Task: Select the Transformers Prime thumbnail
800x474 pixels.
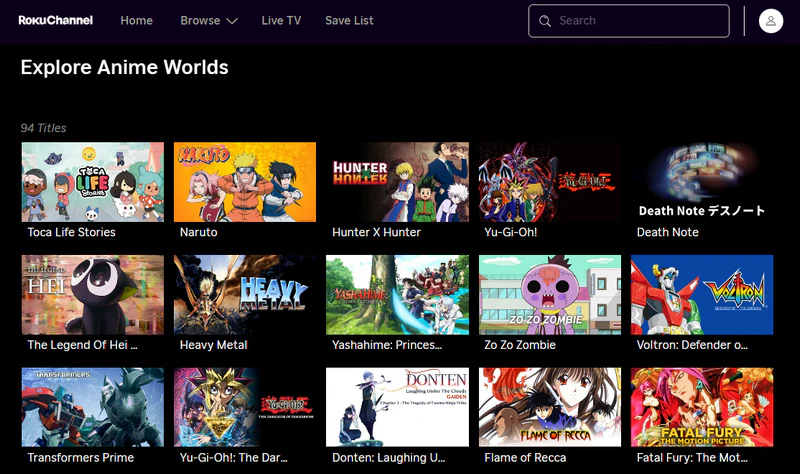Action: tap(93, 407)
